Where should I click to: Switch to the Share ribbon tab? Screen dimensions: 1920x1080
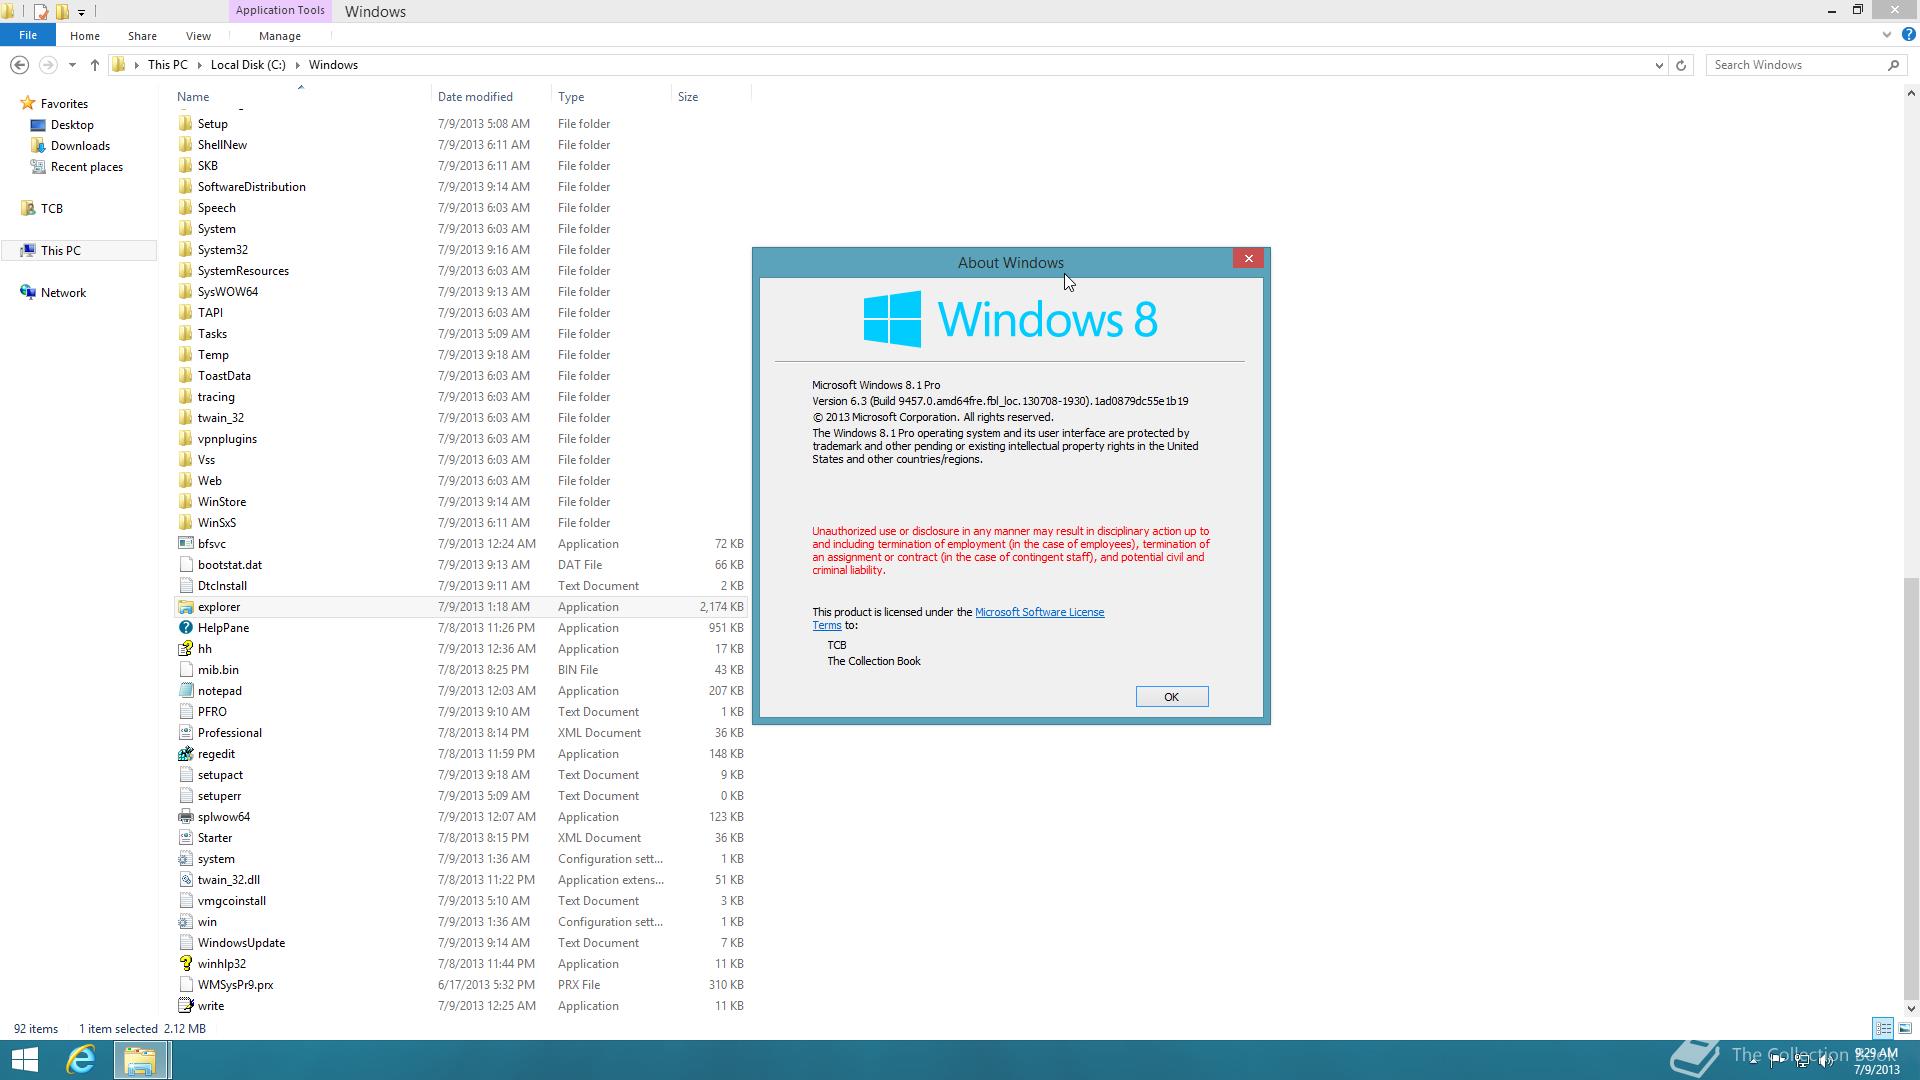(142, 36)
